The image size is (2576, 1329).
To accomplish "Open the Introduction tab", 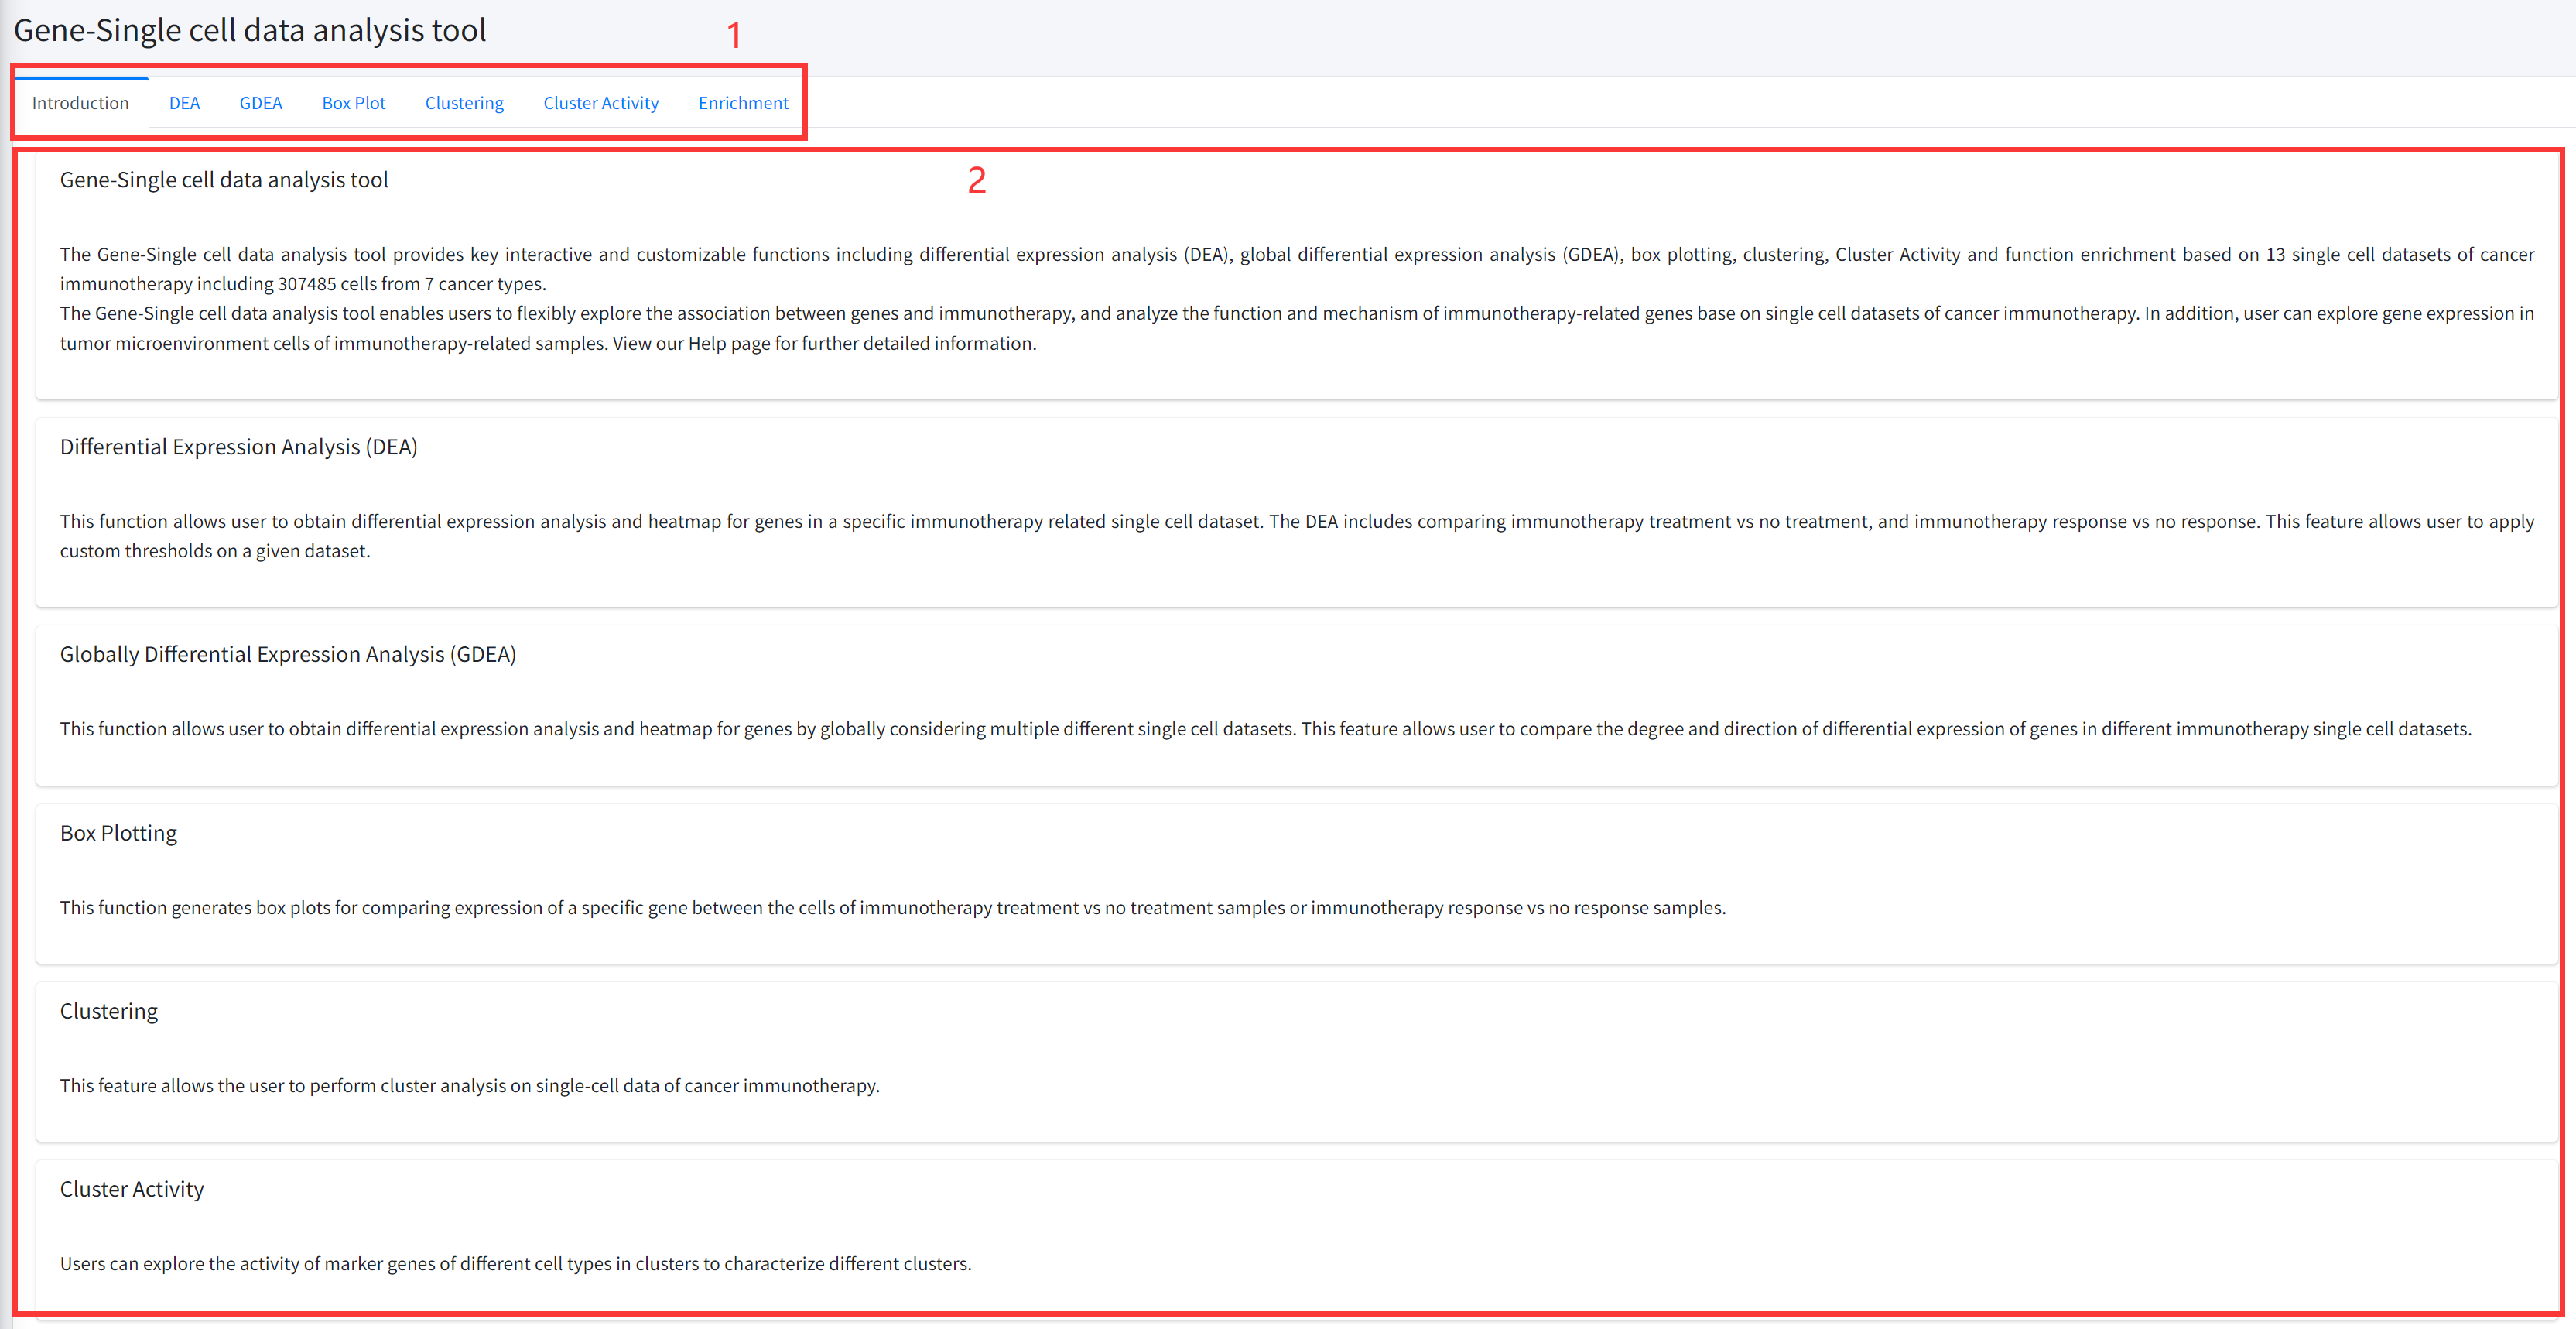I will pos(80,103).
